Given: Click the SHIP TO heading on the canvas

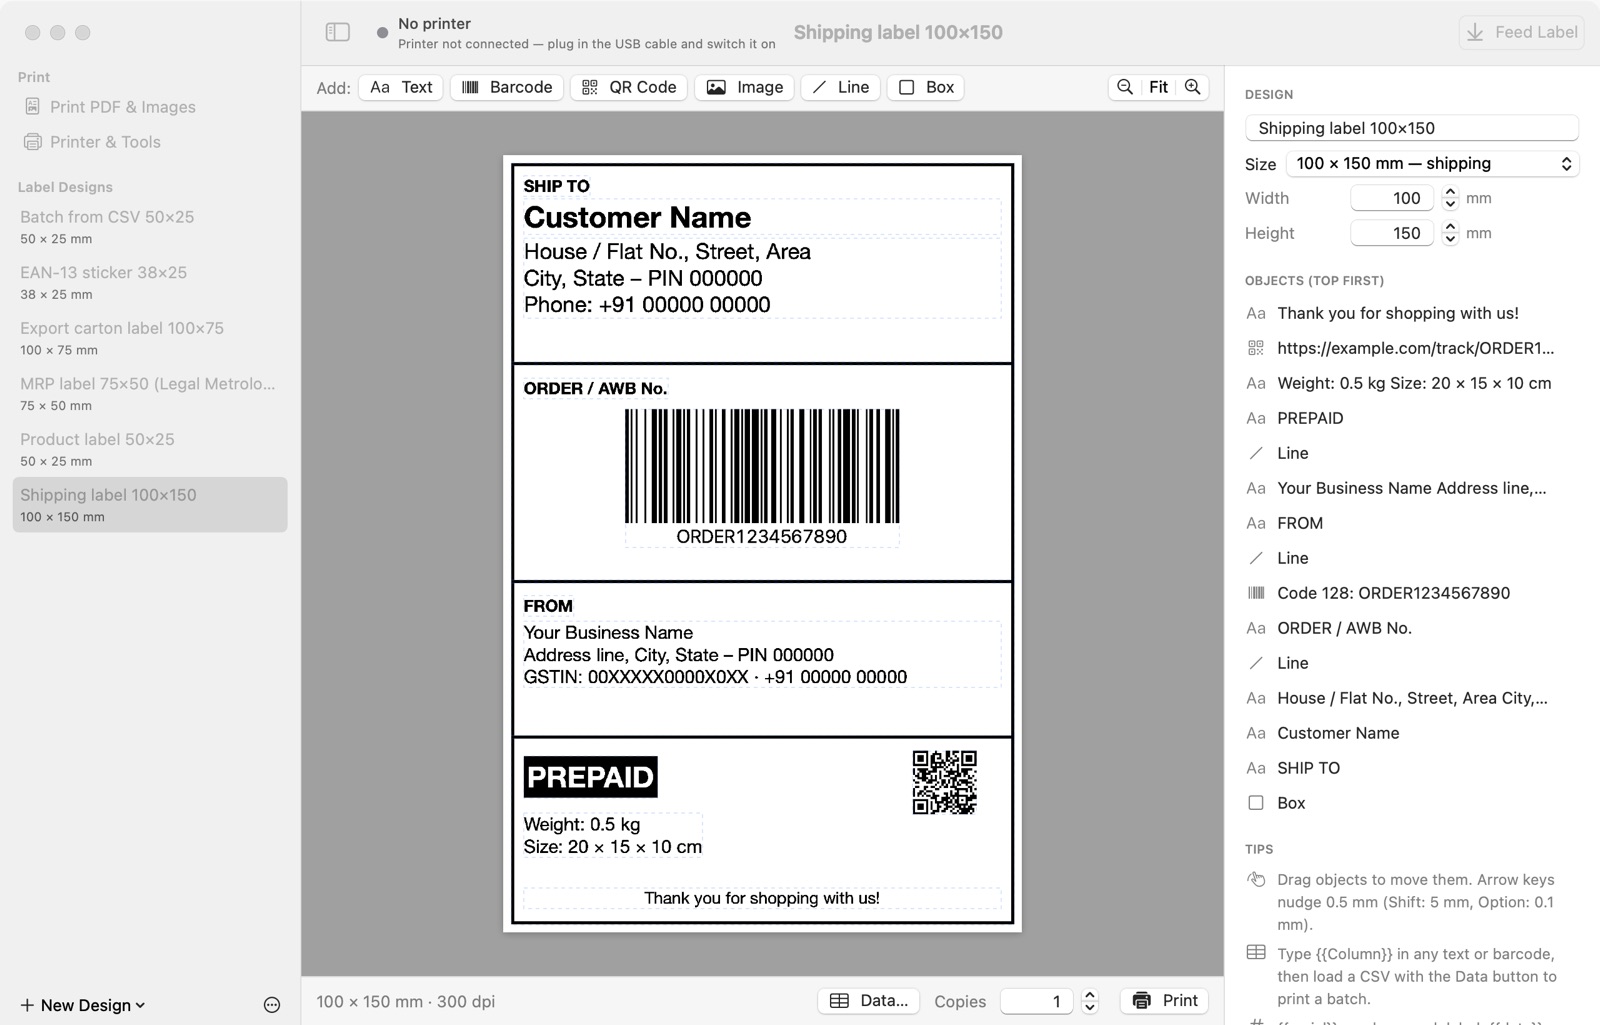Looking at the screenshot, I should [x=556, y=186].
